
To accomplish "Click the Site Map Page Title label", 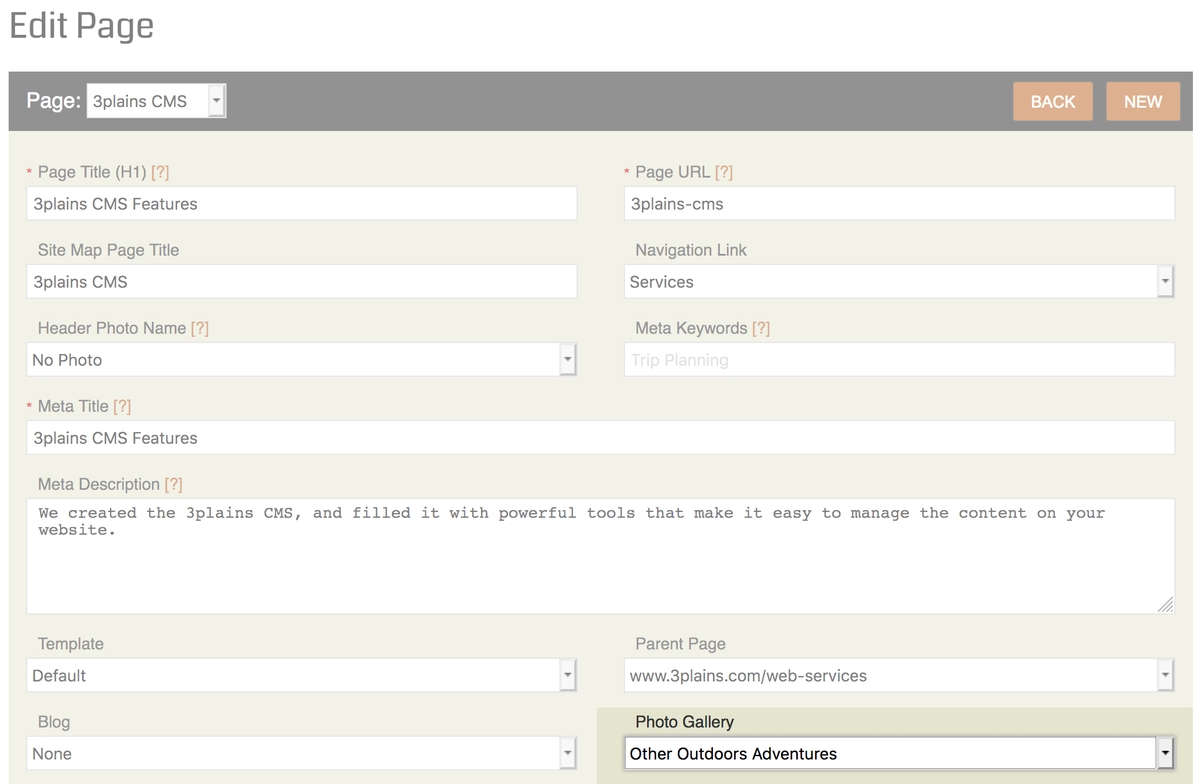I will [x=108, y=250].
